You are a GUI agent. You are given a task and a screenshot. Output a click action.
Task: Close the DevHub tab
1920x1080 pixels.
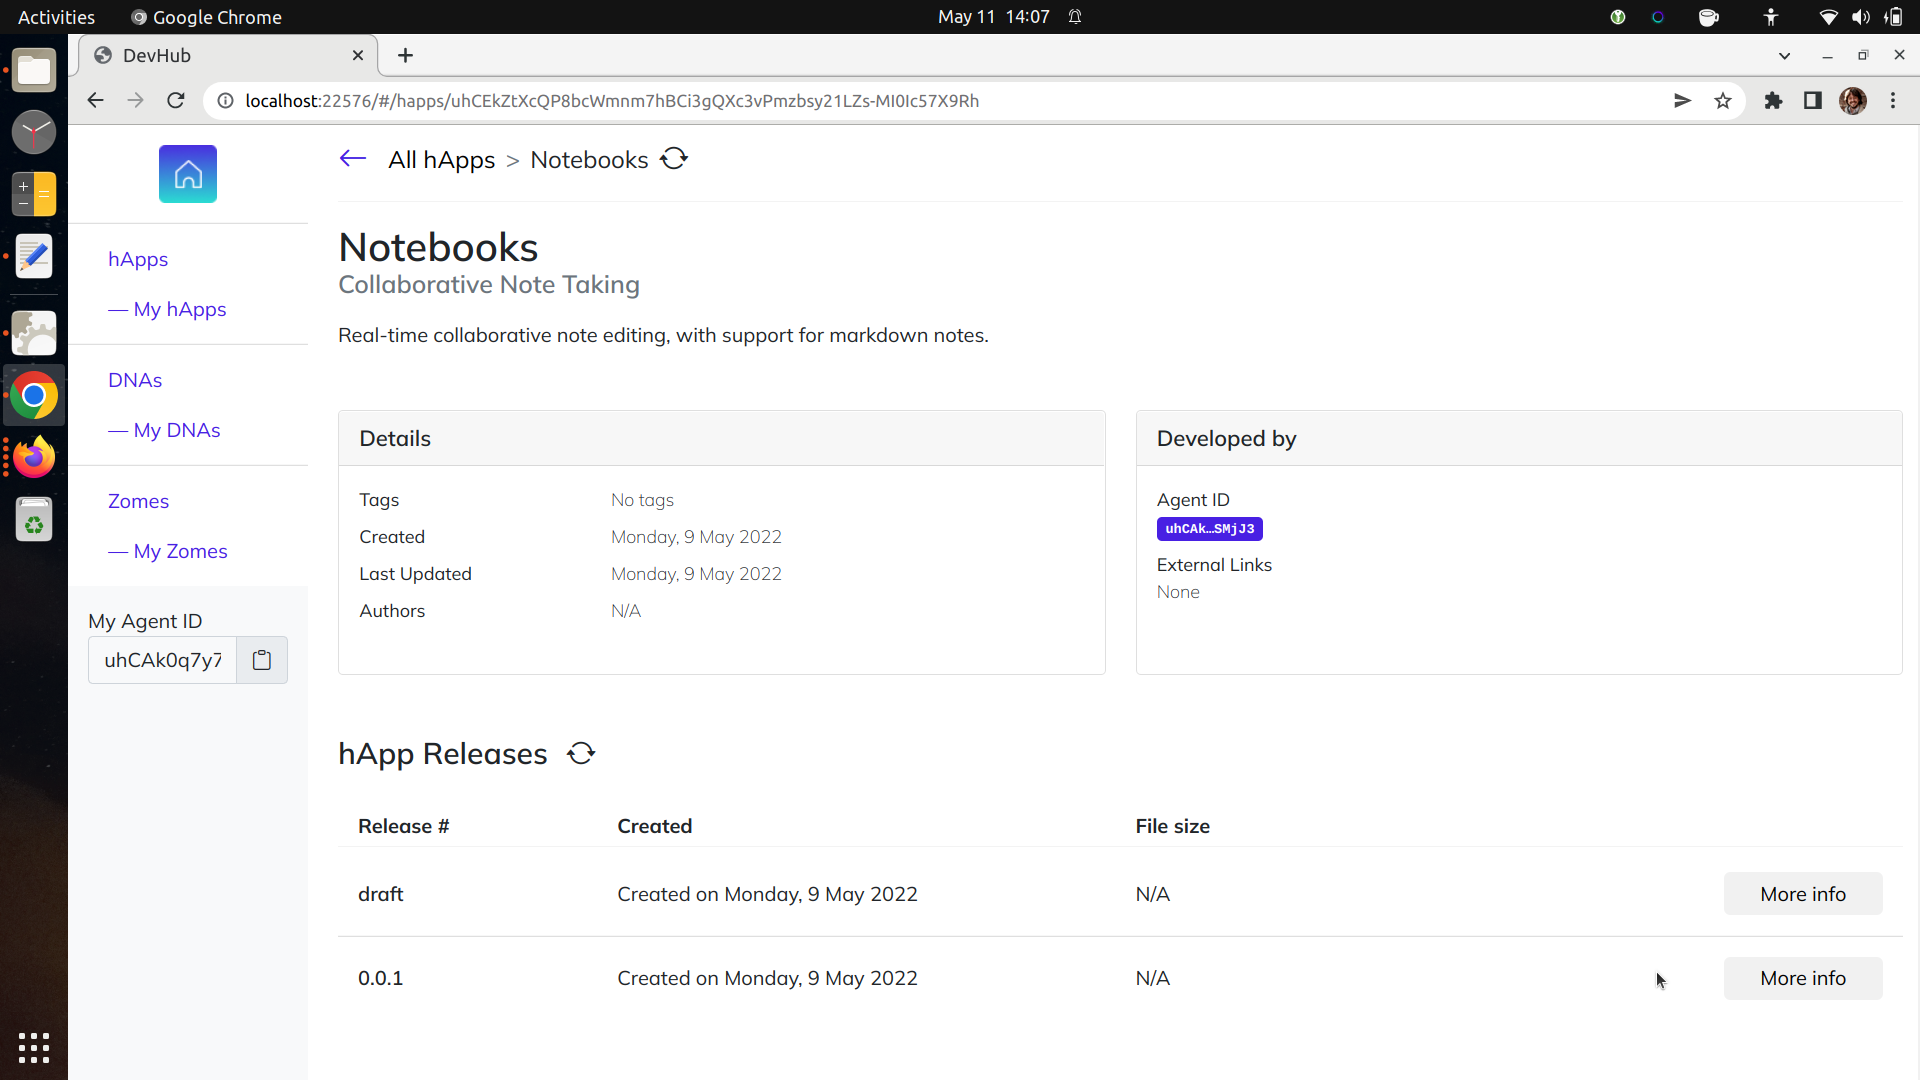pyautogui.click(x=358, y=56)
